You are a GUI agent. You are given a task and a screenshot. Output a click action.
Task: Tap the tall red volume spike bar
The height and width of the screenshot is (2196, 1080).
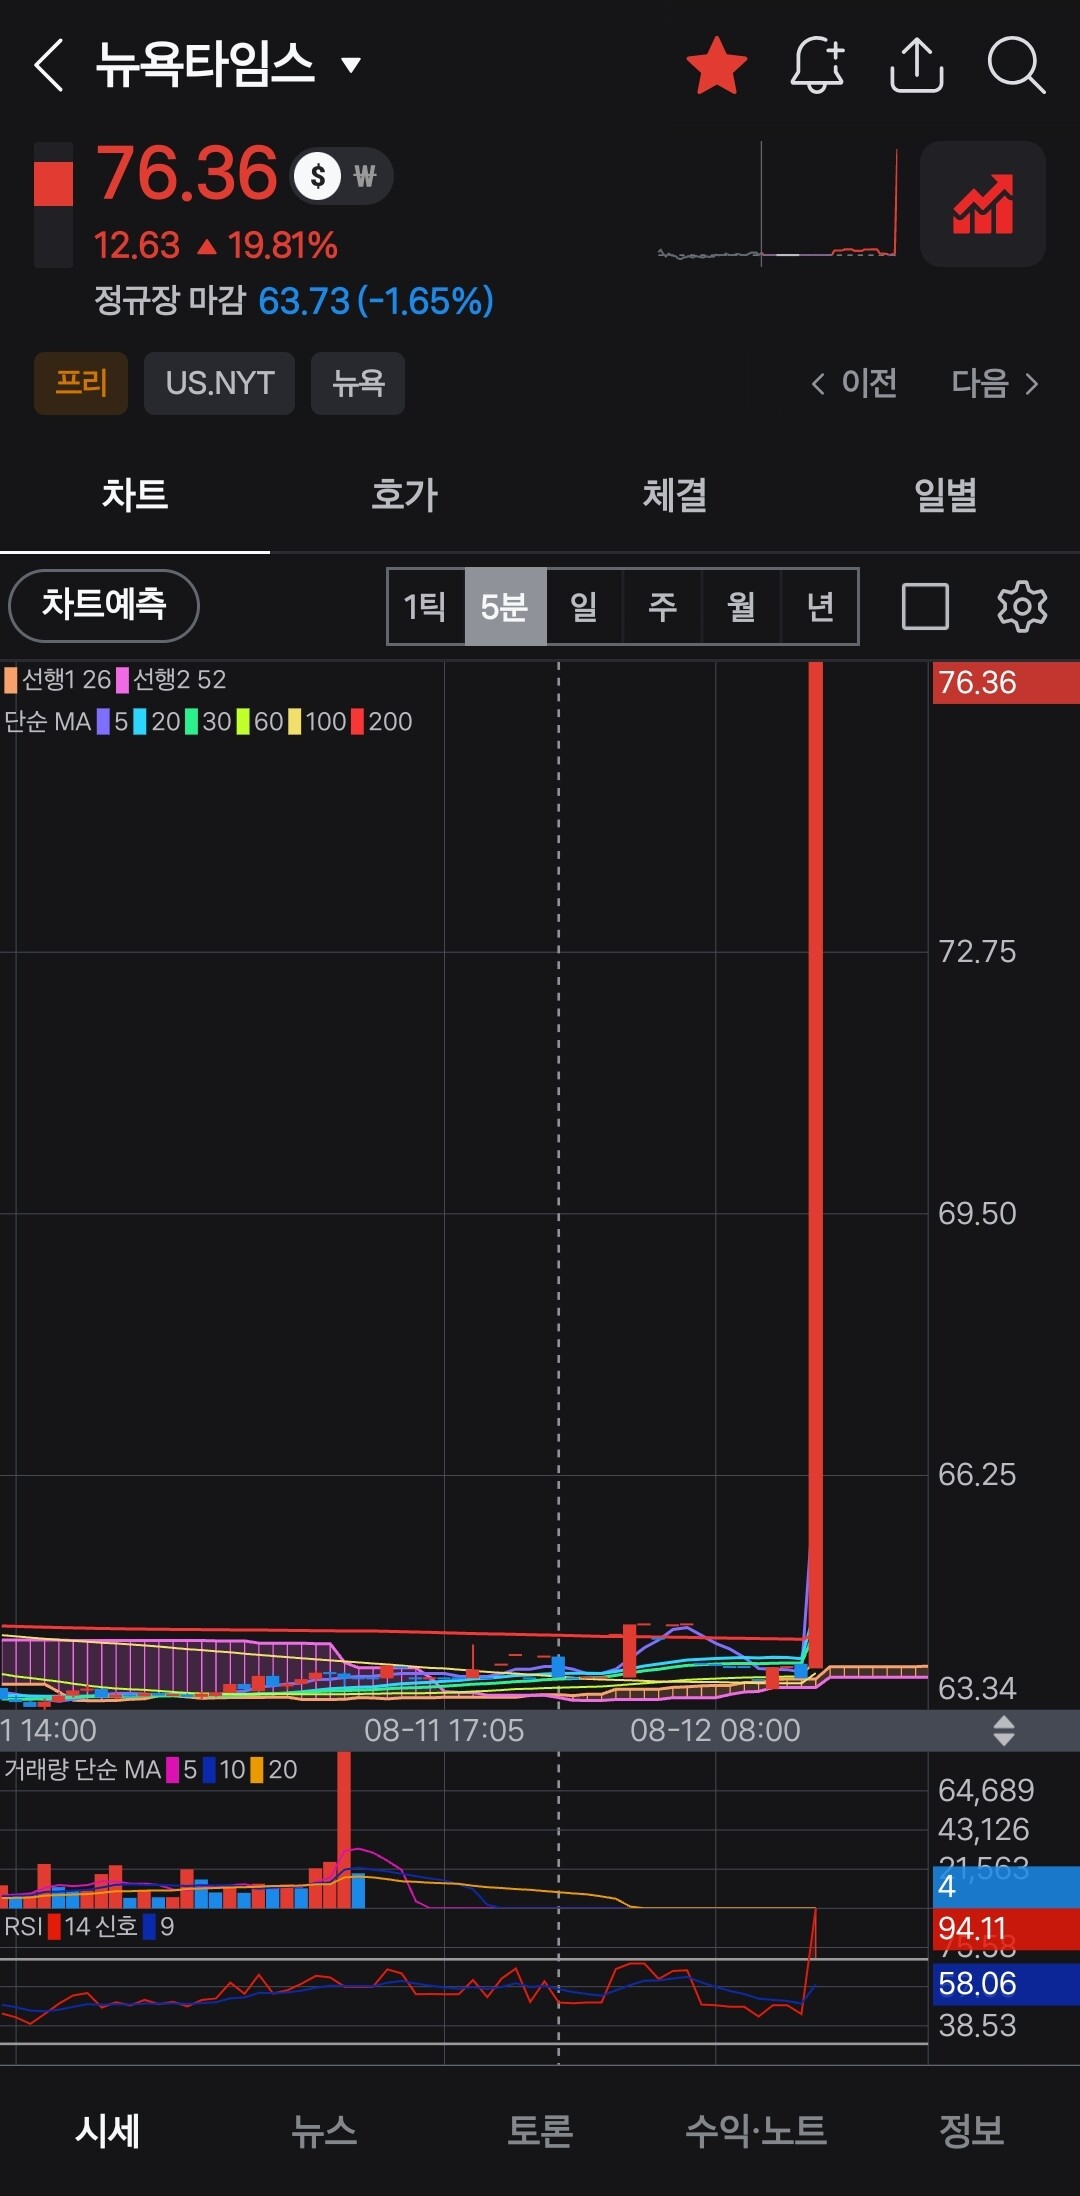coord(344,1830)
